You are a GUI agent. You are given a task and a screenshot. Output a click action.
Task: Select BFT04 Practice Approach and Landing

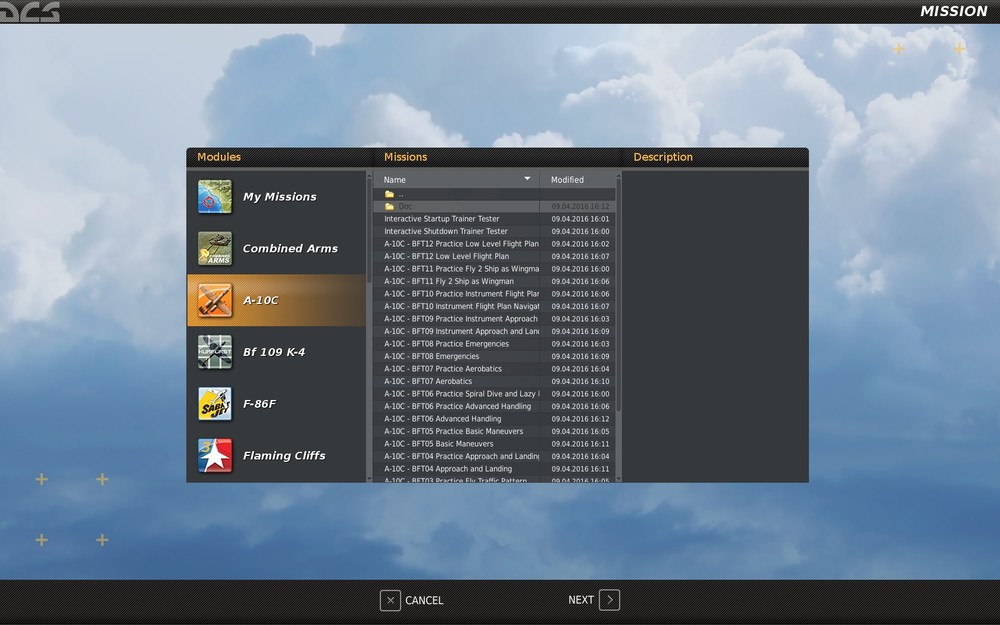pyautogui.click(x=495, y=457)
